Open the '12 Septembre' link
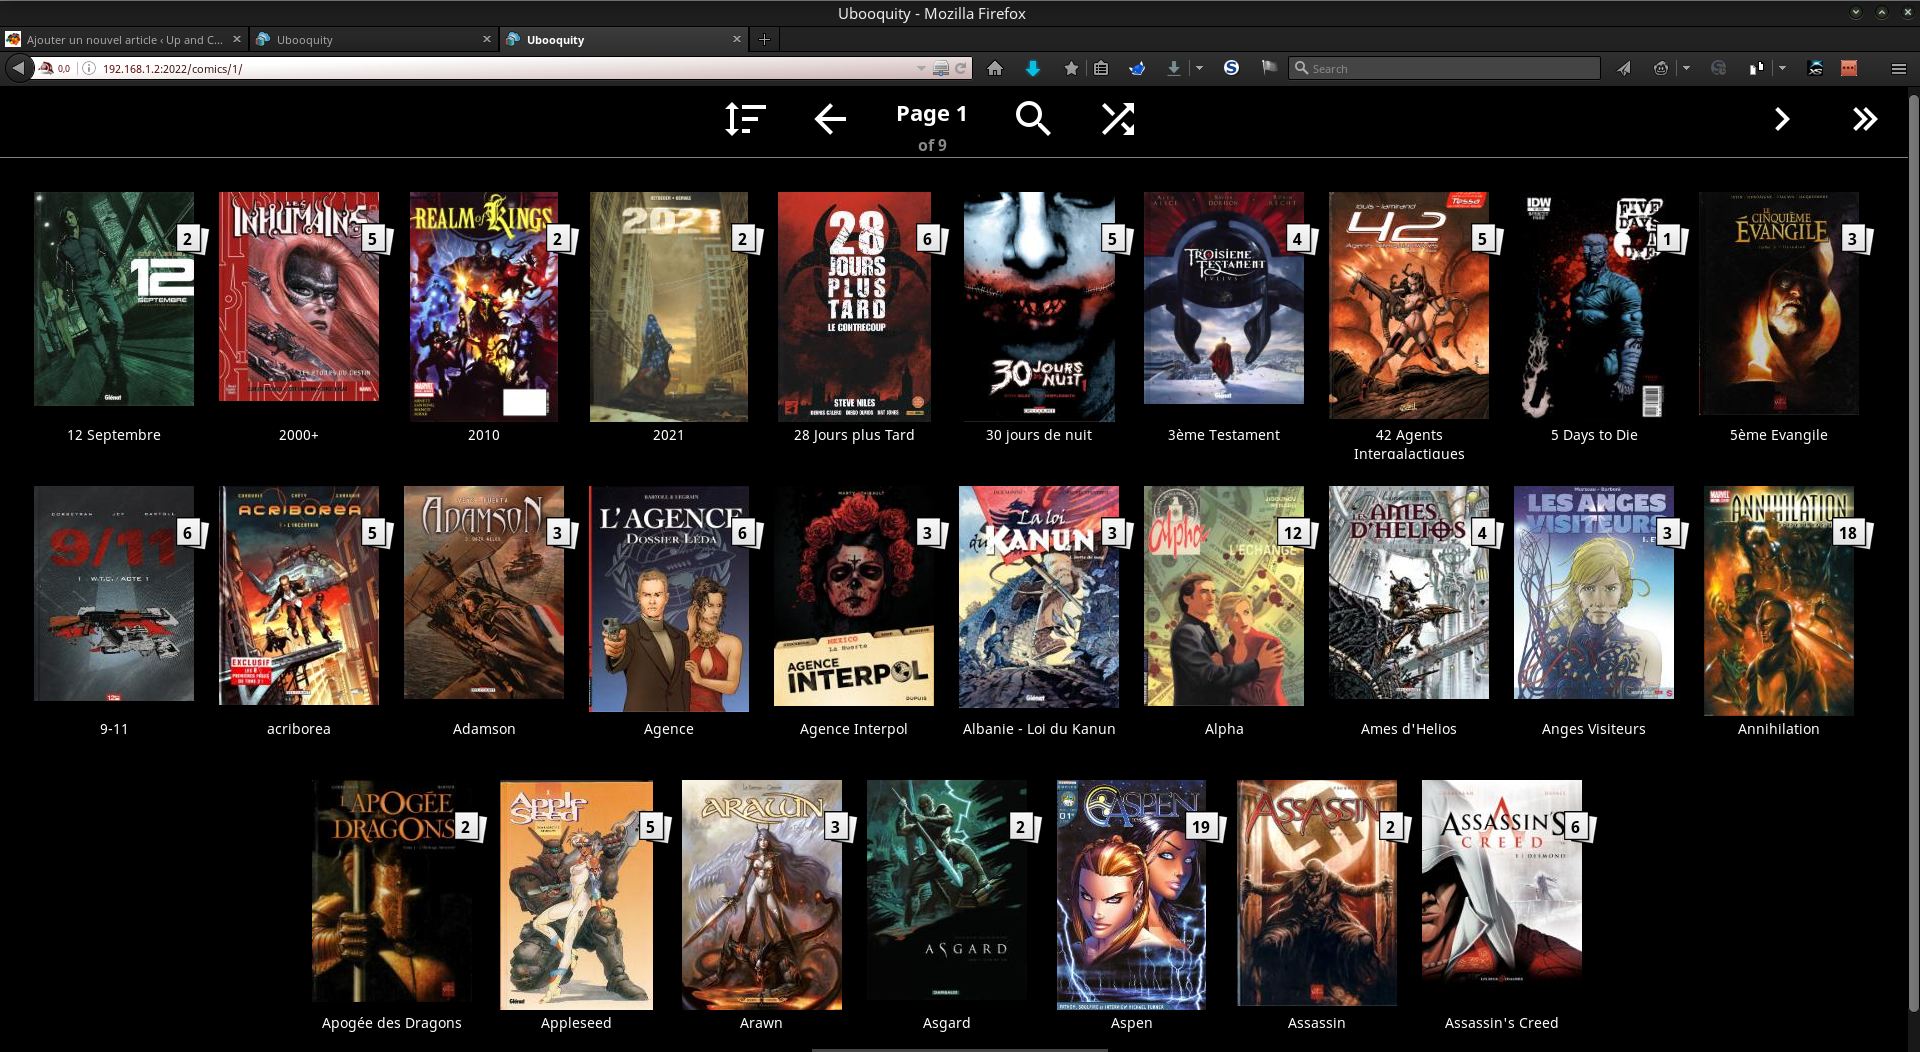 (114, 435)
